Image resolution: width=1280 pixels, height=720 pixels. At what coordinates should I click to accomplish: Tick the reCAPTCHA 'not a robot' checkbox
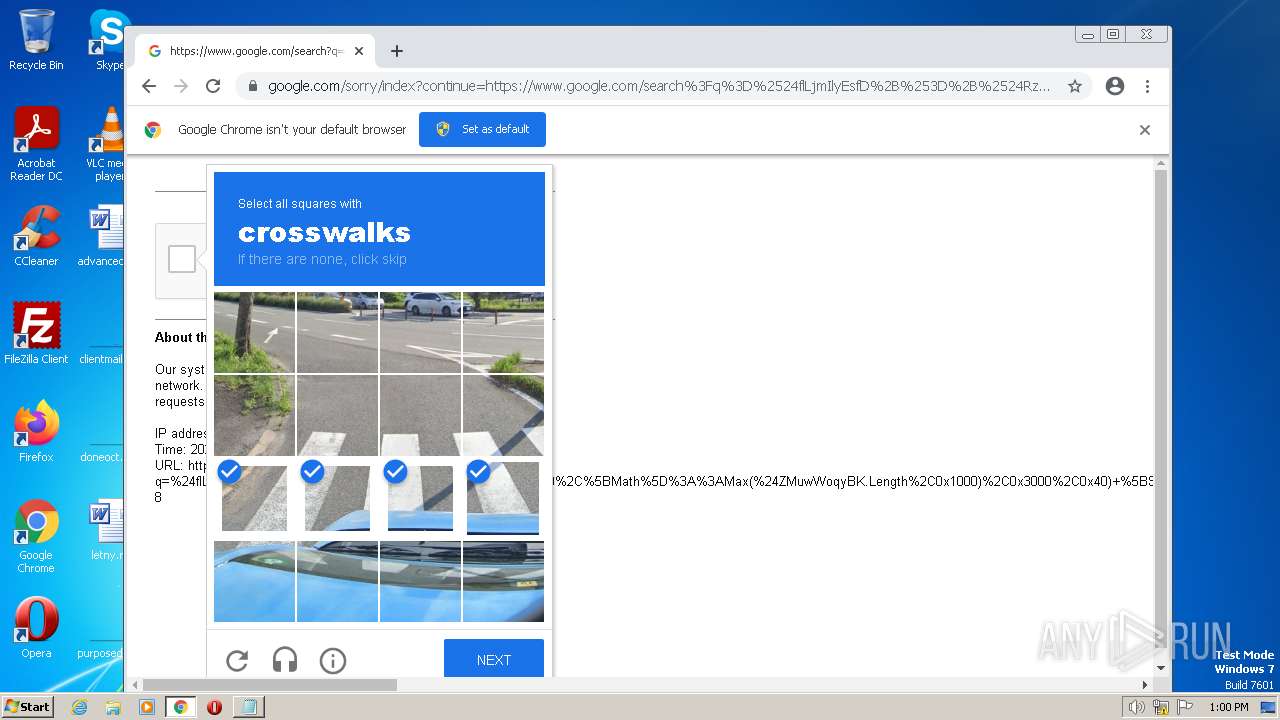point(182,259)
